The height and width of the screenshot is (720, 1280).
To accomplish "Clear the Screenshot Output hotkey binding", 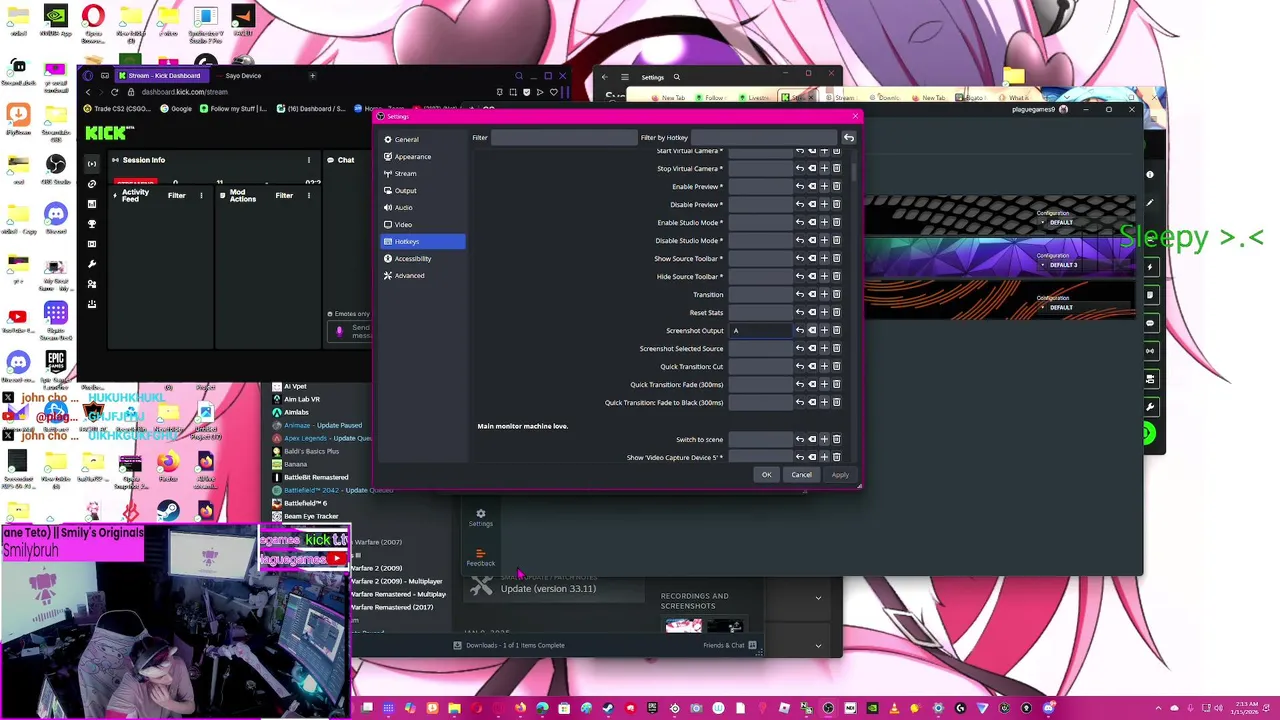I will (x=812, y=330).
